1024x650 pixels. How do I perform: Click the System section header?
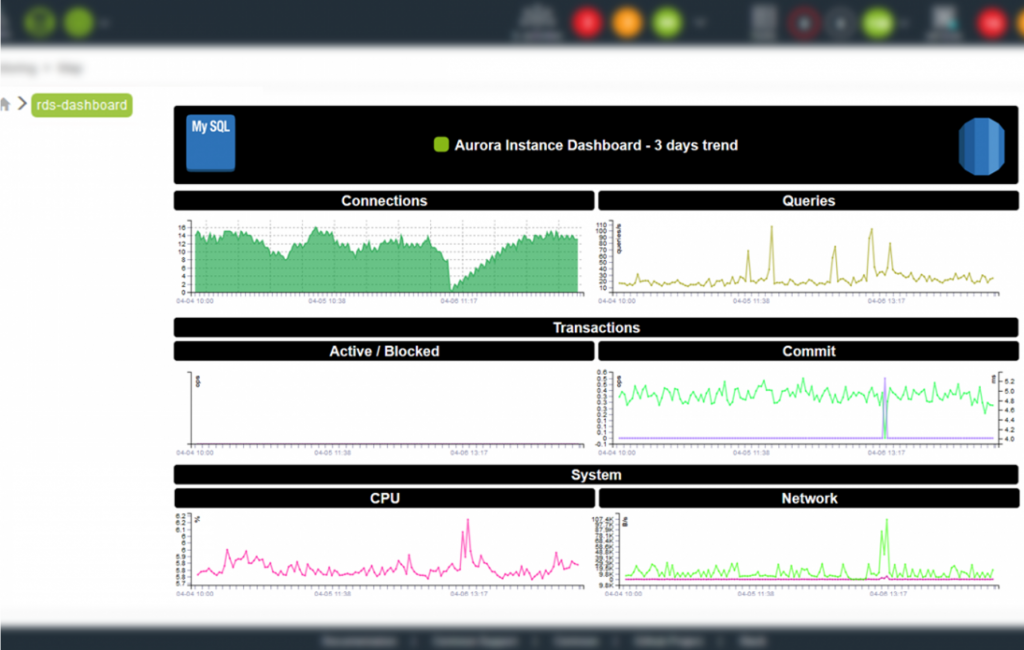click(596, 475)
